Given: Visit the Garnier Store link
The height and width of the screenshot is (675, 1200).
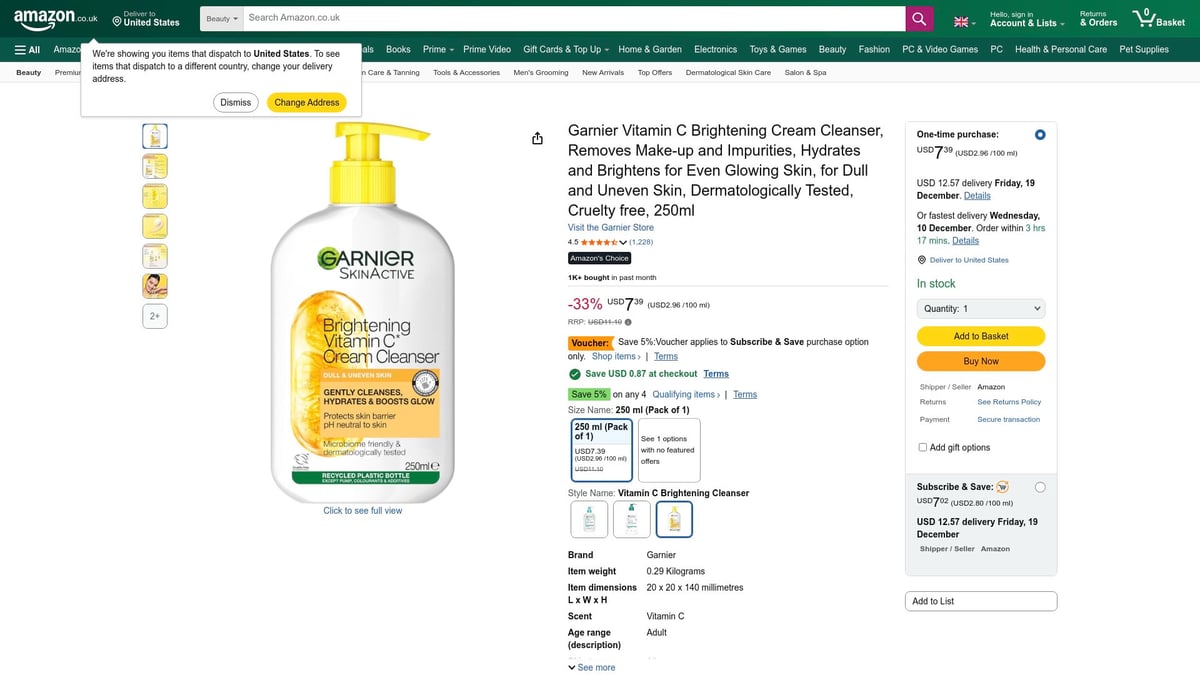Looking at the screenshot, I should (611, 226).
